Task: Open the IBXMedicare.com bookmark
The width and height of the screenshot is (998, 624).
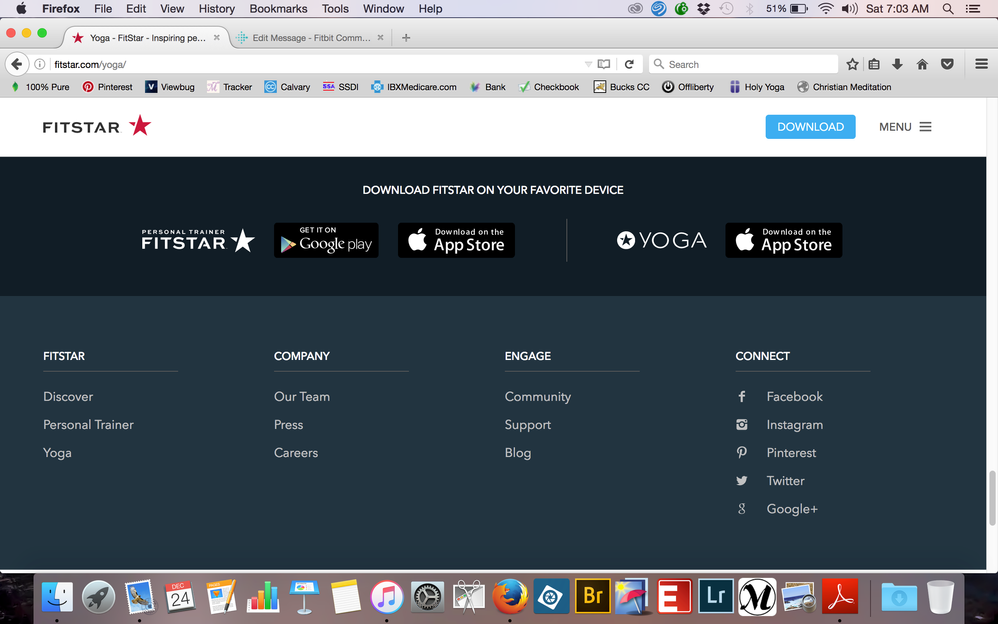Action: (x=414, y=87)
